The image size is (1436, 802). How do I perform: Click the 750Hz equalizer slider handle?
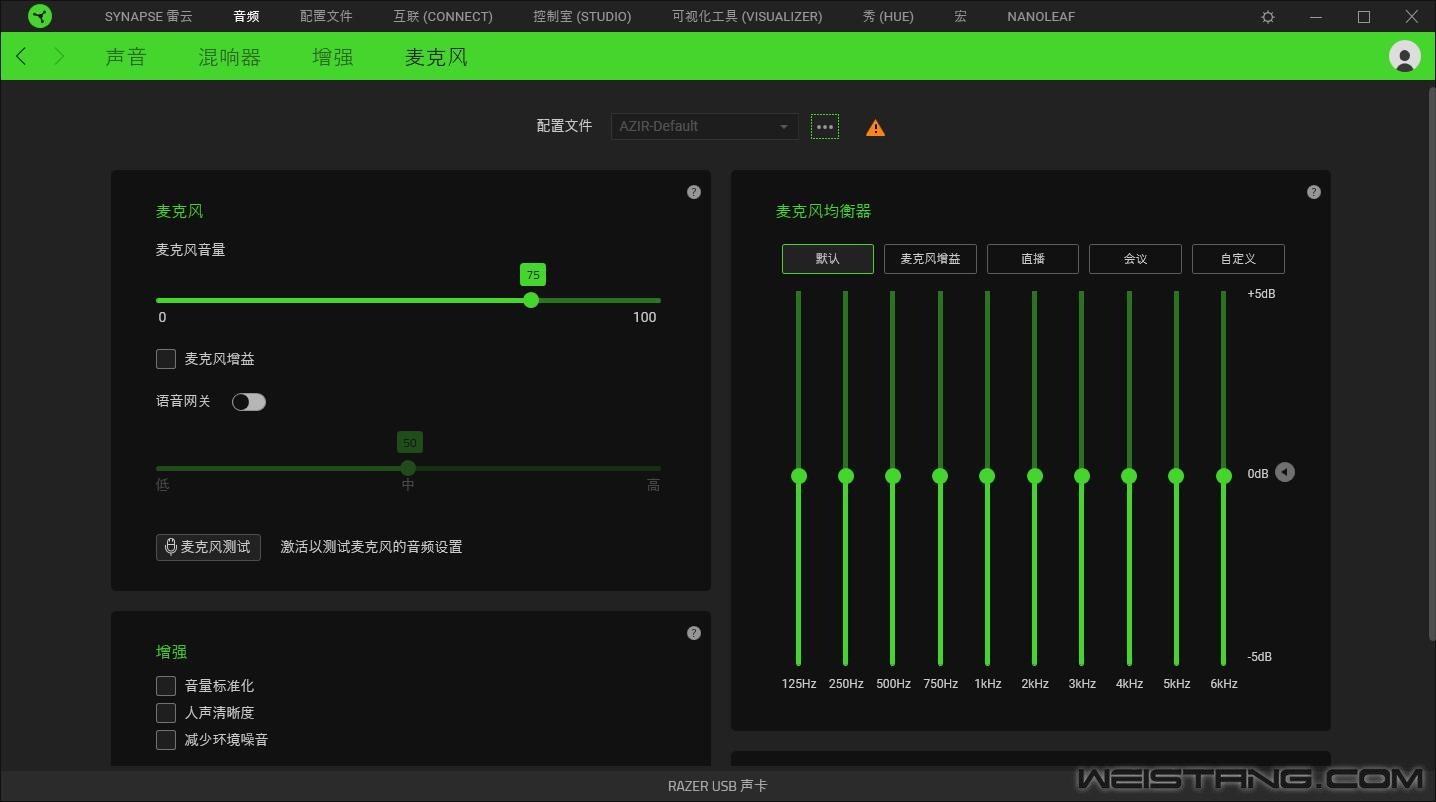pyautogui.click(x=940, y=476)
